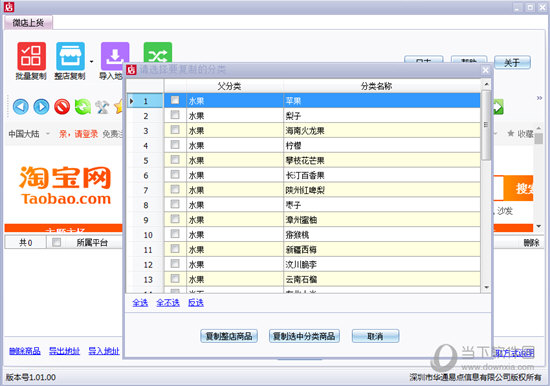Go back with the blue left arrow
550x386 pixels.
point(21,107)
